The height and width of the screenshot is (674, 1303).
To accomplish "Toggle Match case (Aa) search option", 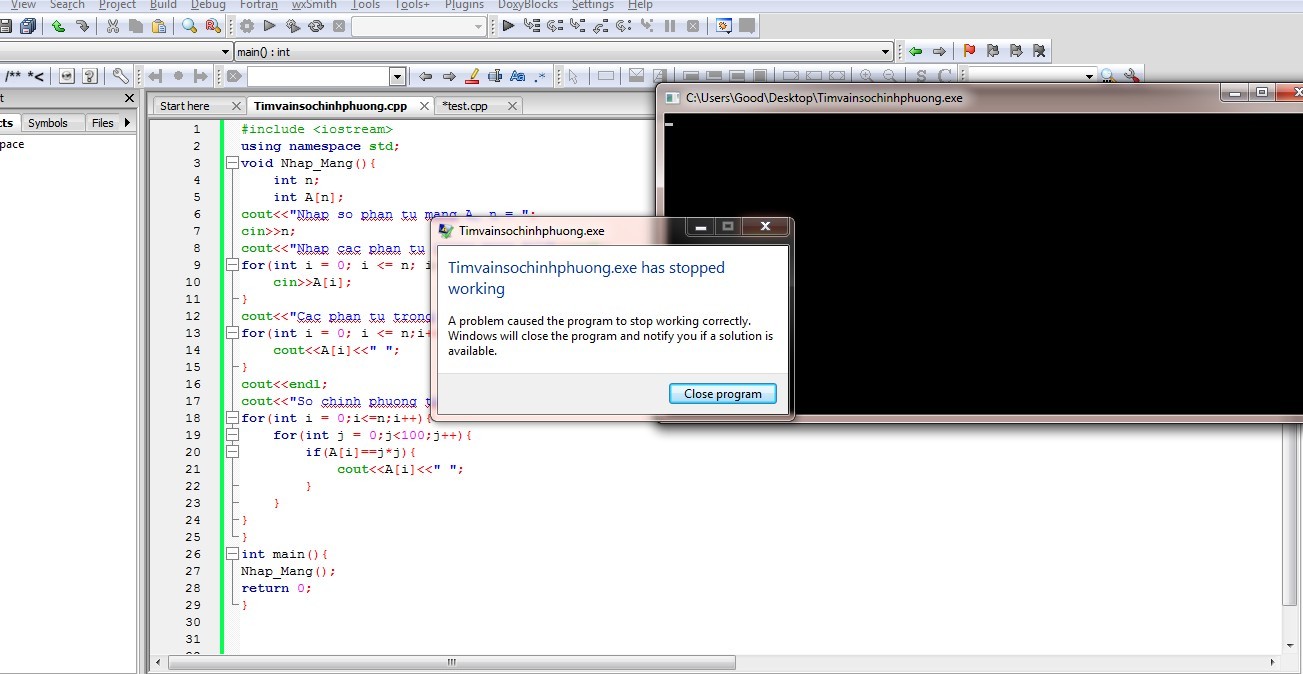I will 517,76.
